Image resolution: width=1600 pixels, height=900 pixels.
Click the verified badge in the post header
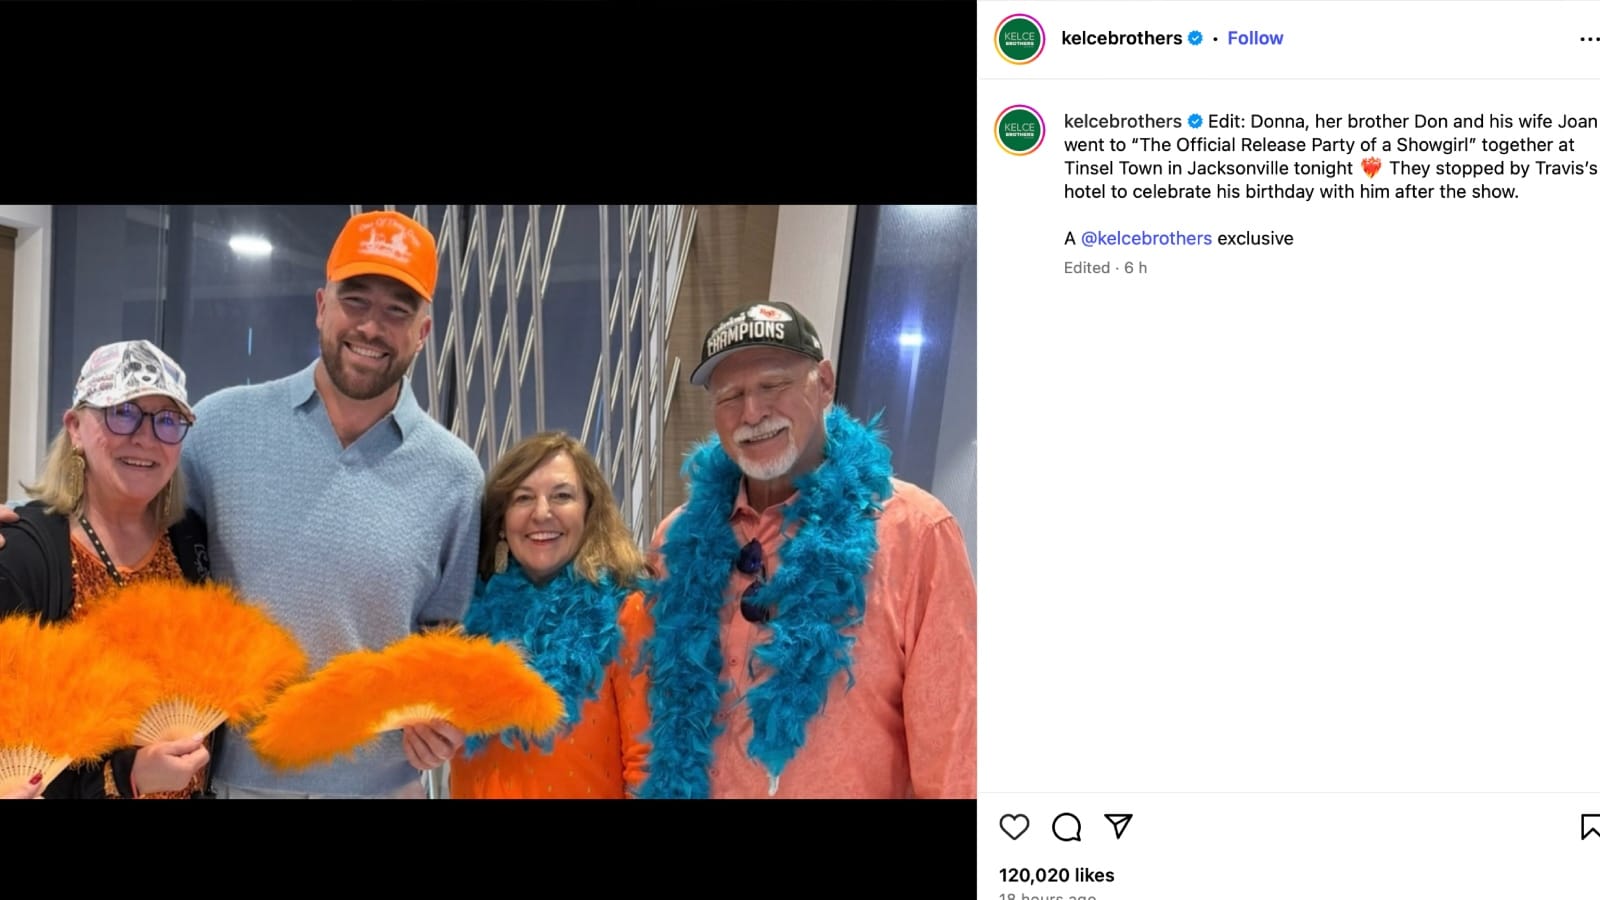(x=1195, y=38)
